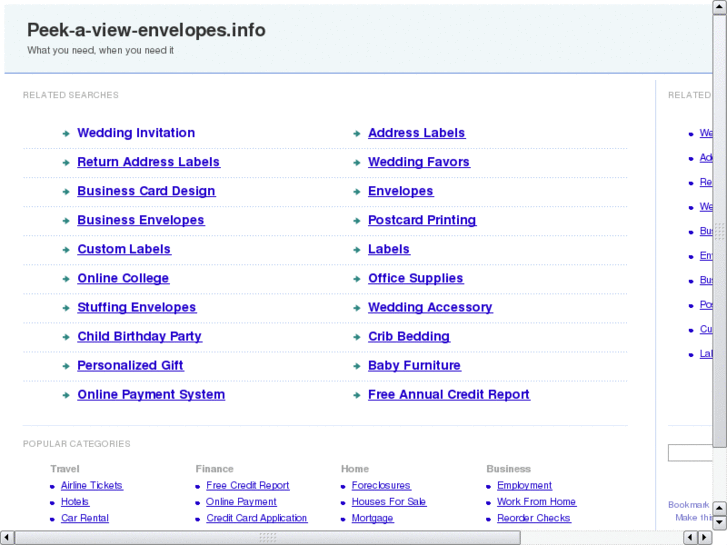Click the Peek-a-view-envelopes.info site title

tap(146, 30)
